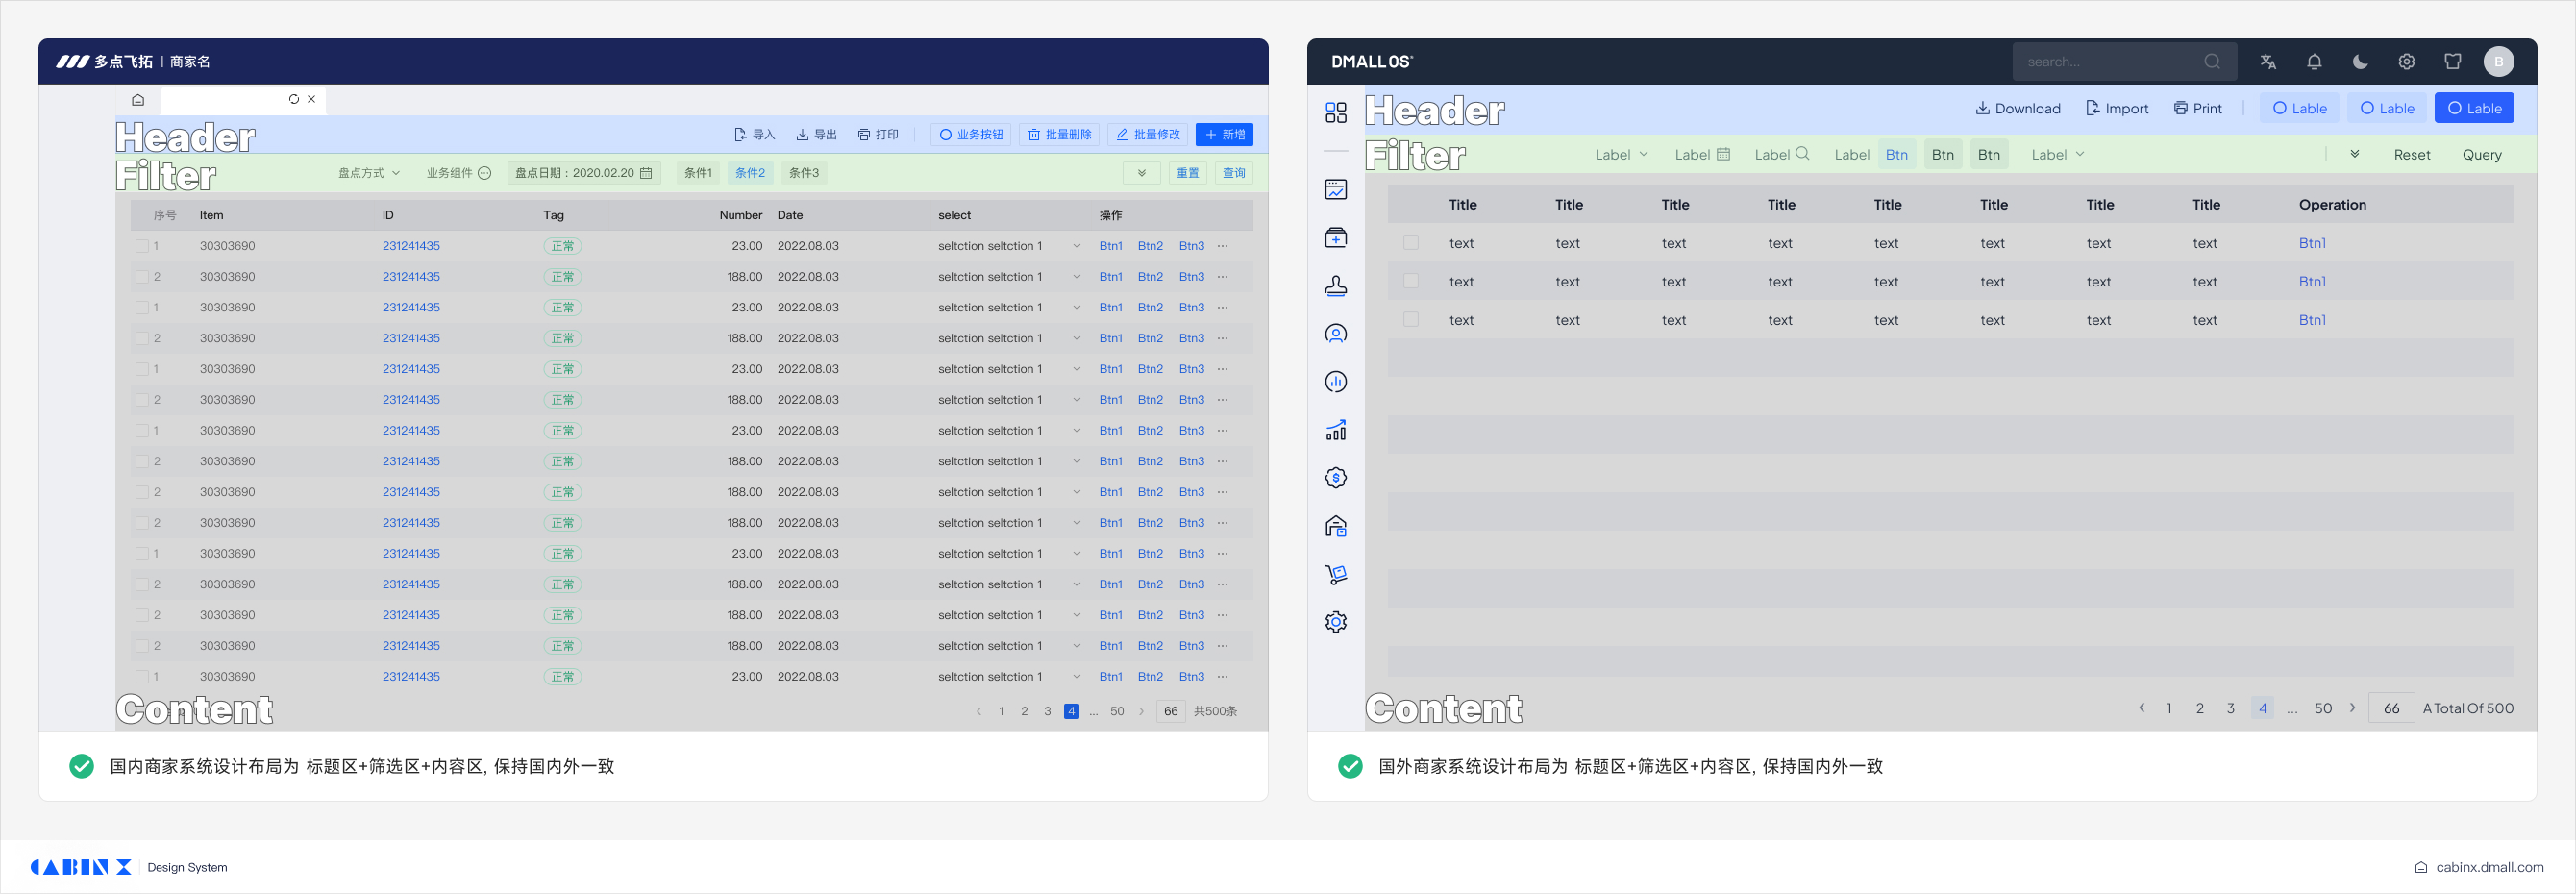Go to page 3 in right pagination
2576x894 pixels.
click(x=2230, y=708)
